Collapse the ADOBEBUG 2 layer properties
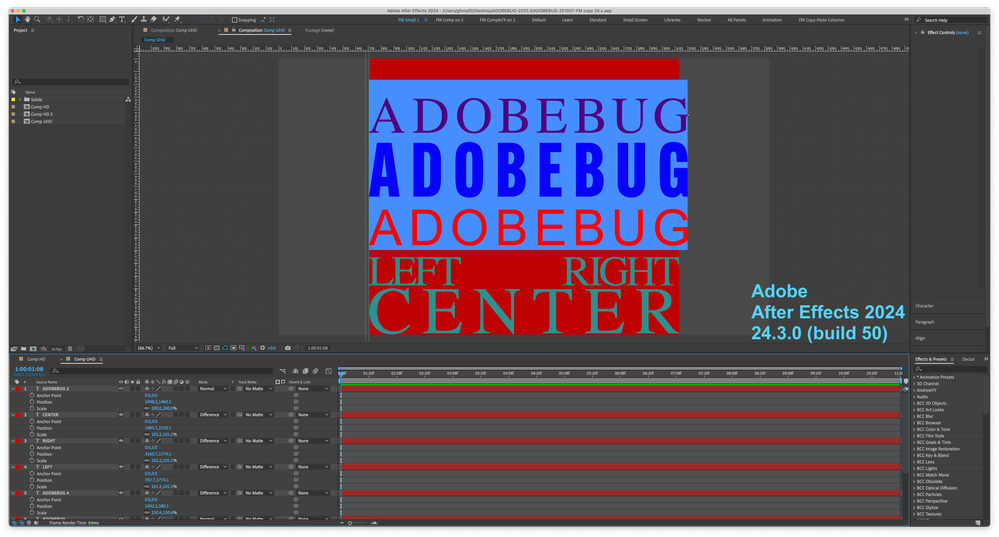Image resolution: width=999 pixels, height=537 pixels. point(13,389)
